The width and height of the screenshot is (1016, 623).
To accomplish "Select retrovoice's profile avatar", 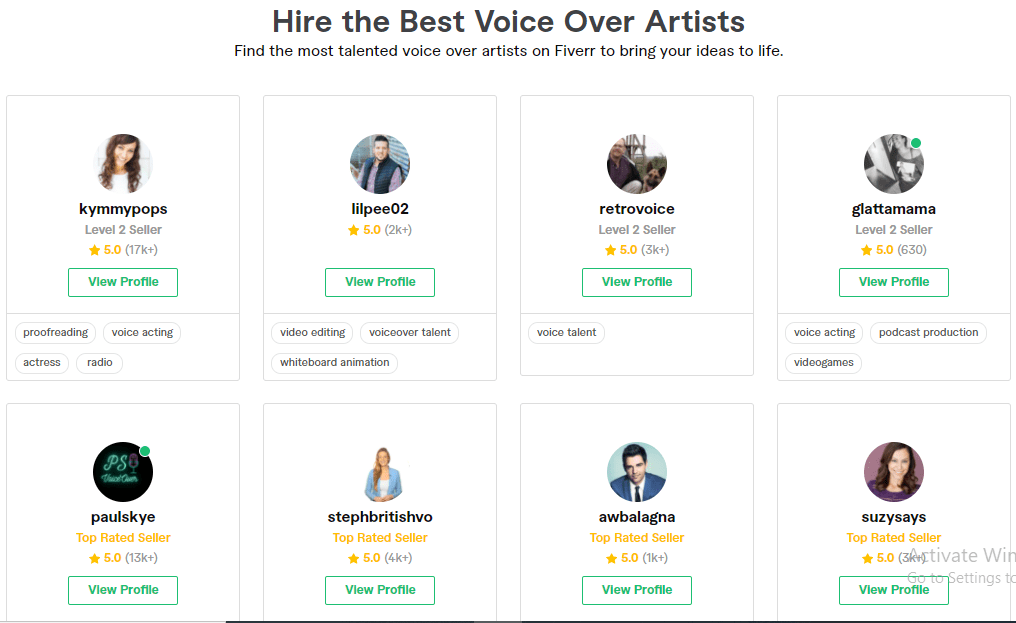I will tap(637, 164).
